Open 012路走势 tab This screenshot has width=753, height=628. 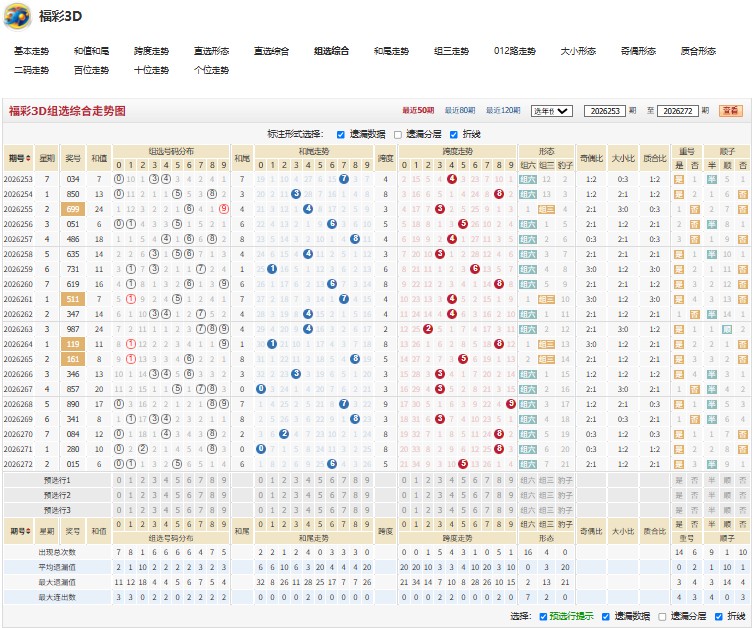pos(514,51)
